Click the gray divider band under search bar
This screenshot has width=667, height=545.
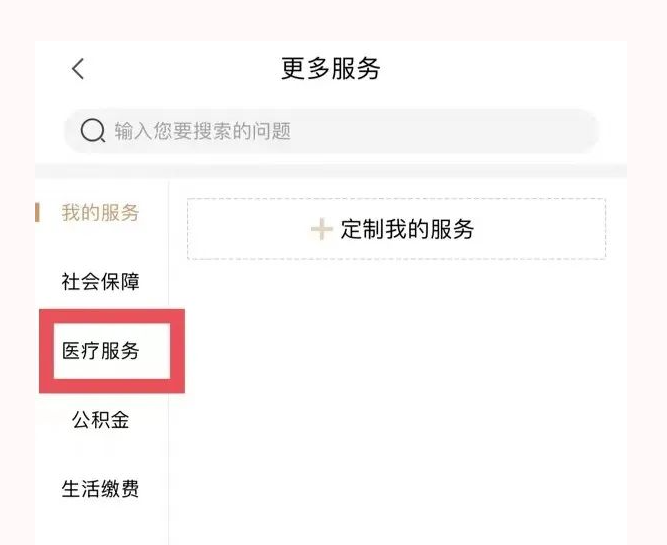[x=331, y=171]
